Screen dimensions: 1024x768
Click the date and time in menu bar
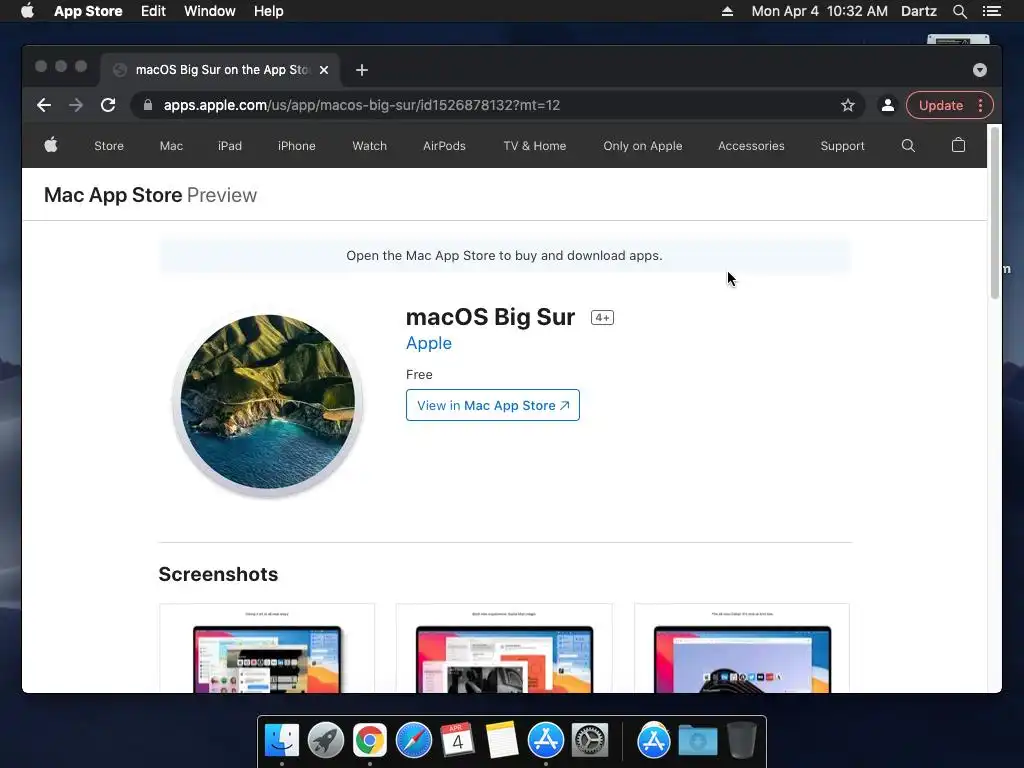[x=820, y=11]
